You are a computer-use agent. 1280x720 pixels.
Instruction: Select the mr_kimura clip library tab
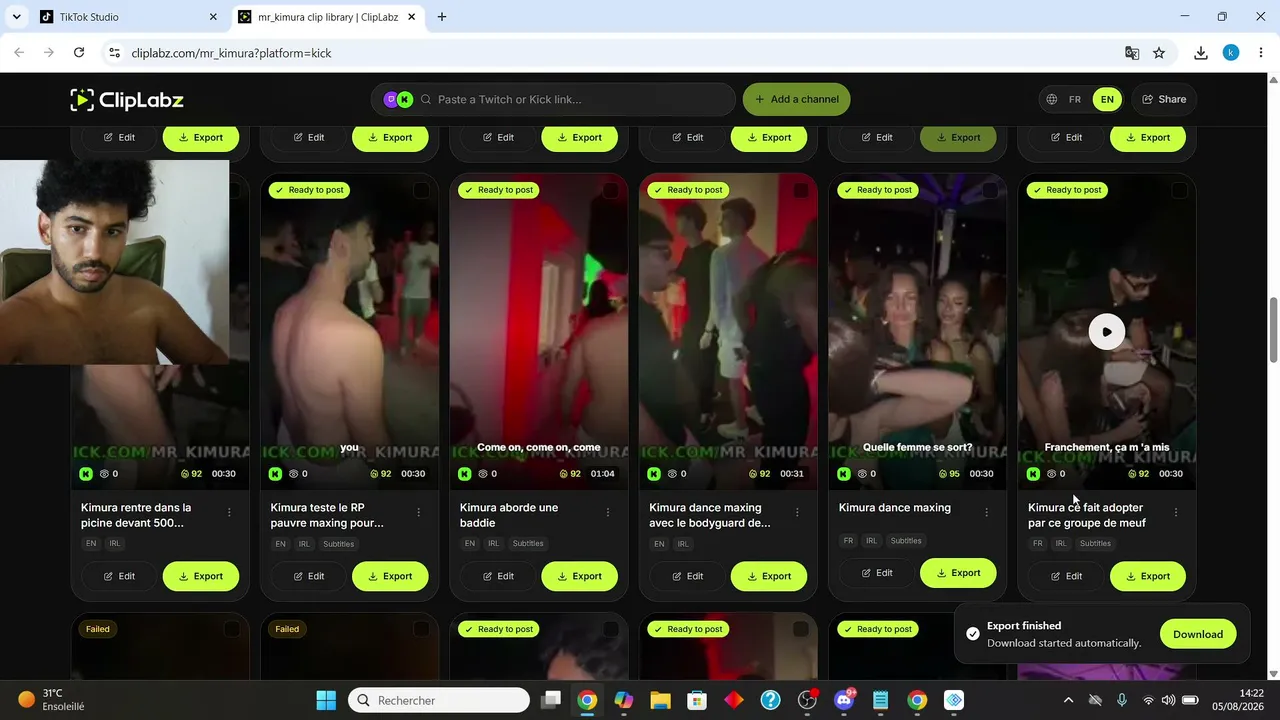[x=327, y=17]
